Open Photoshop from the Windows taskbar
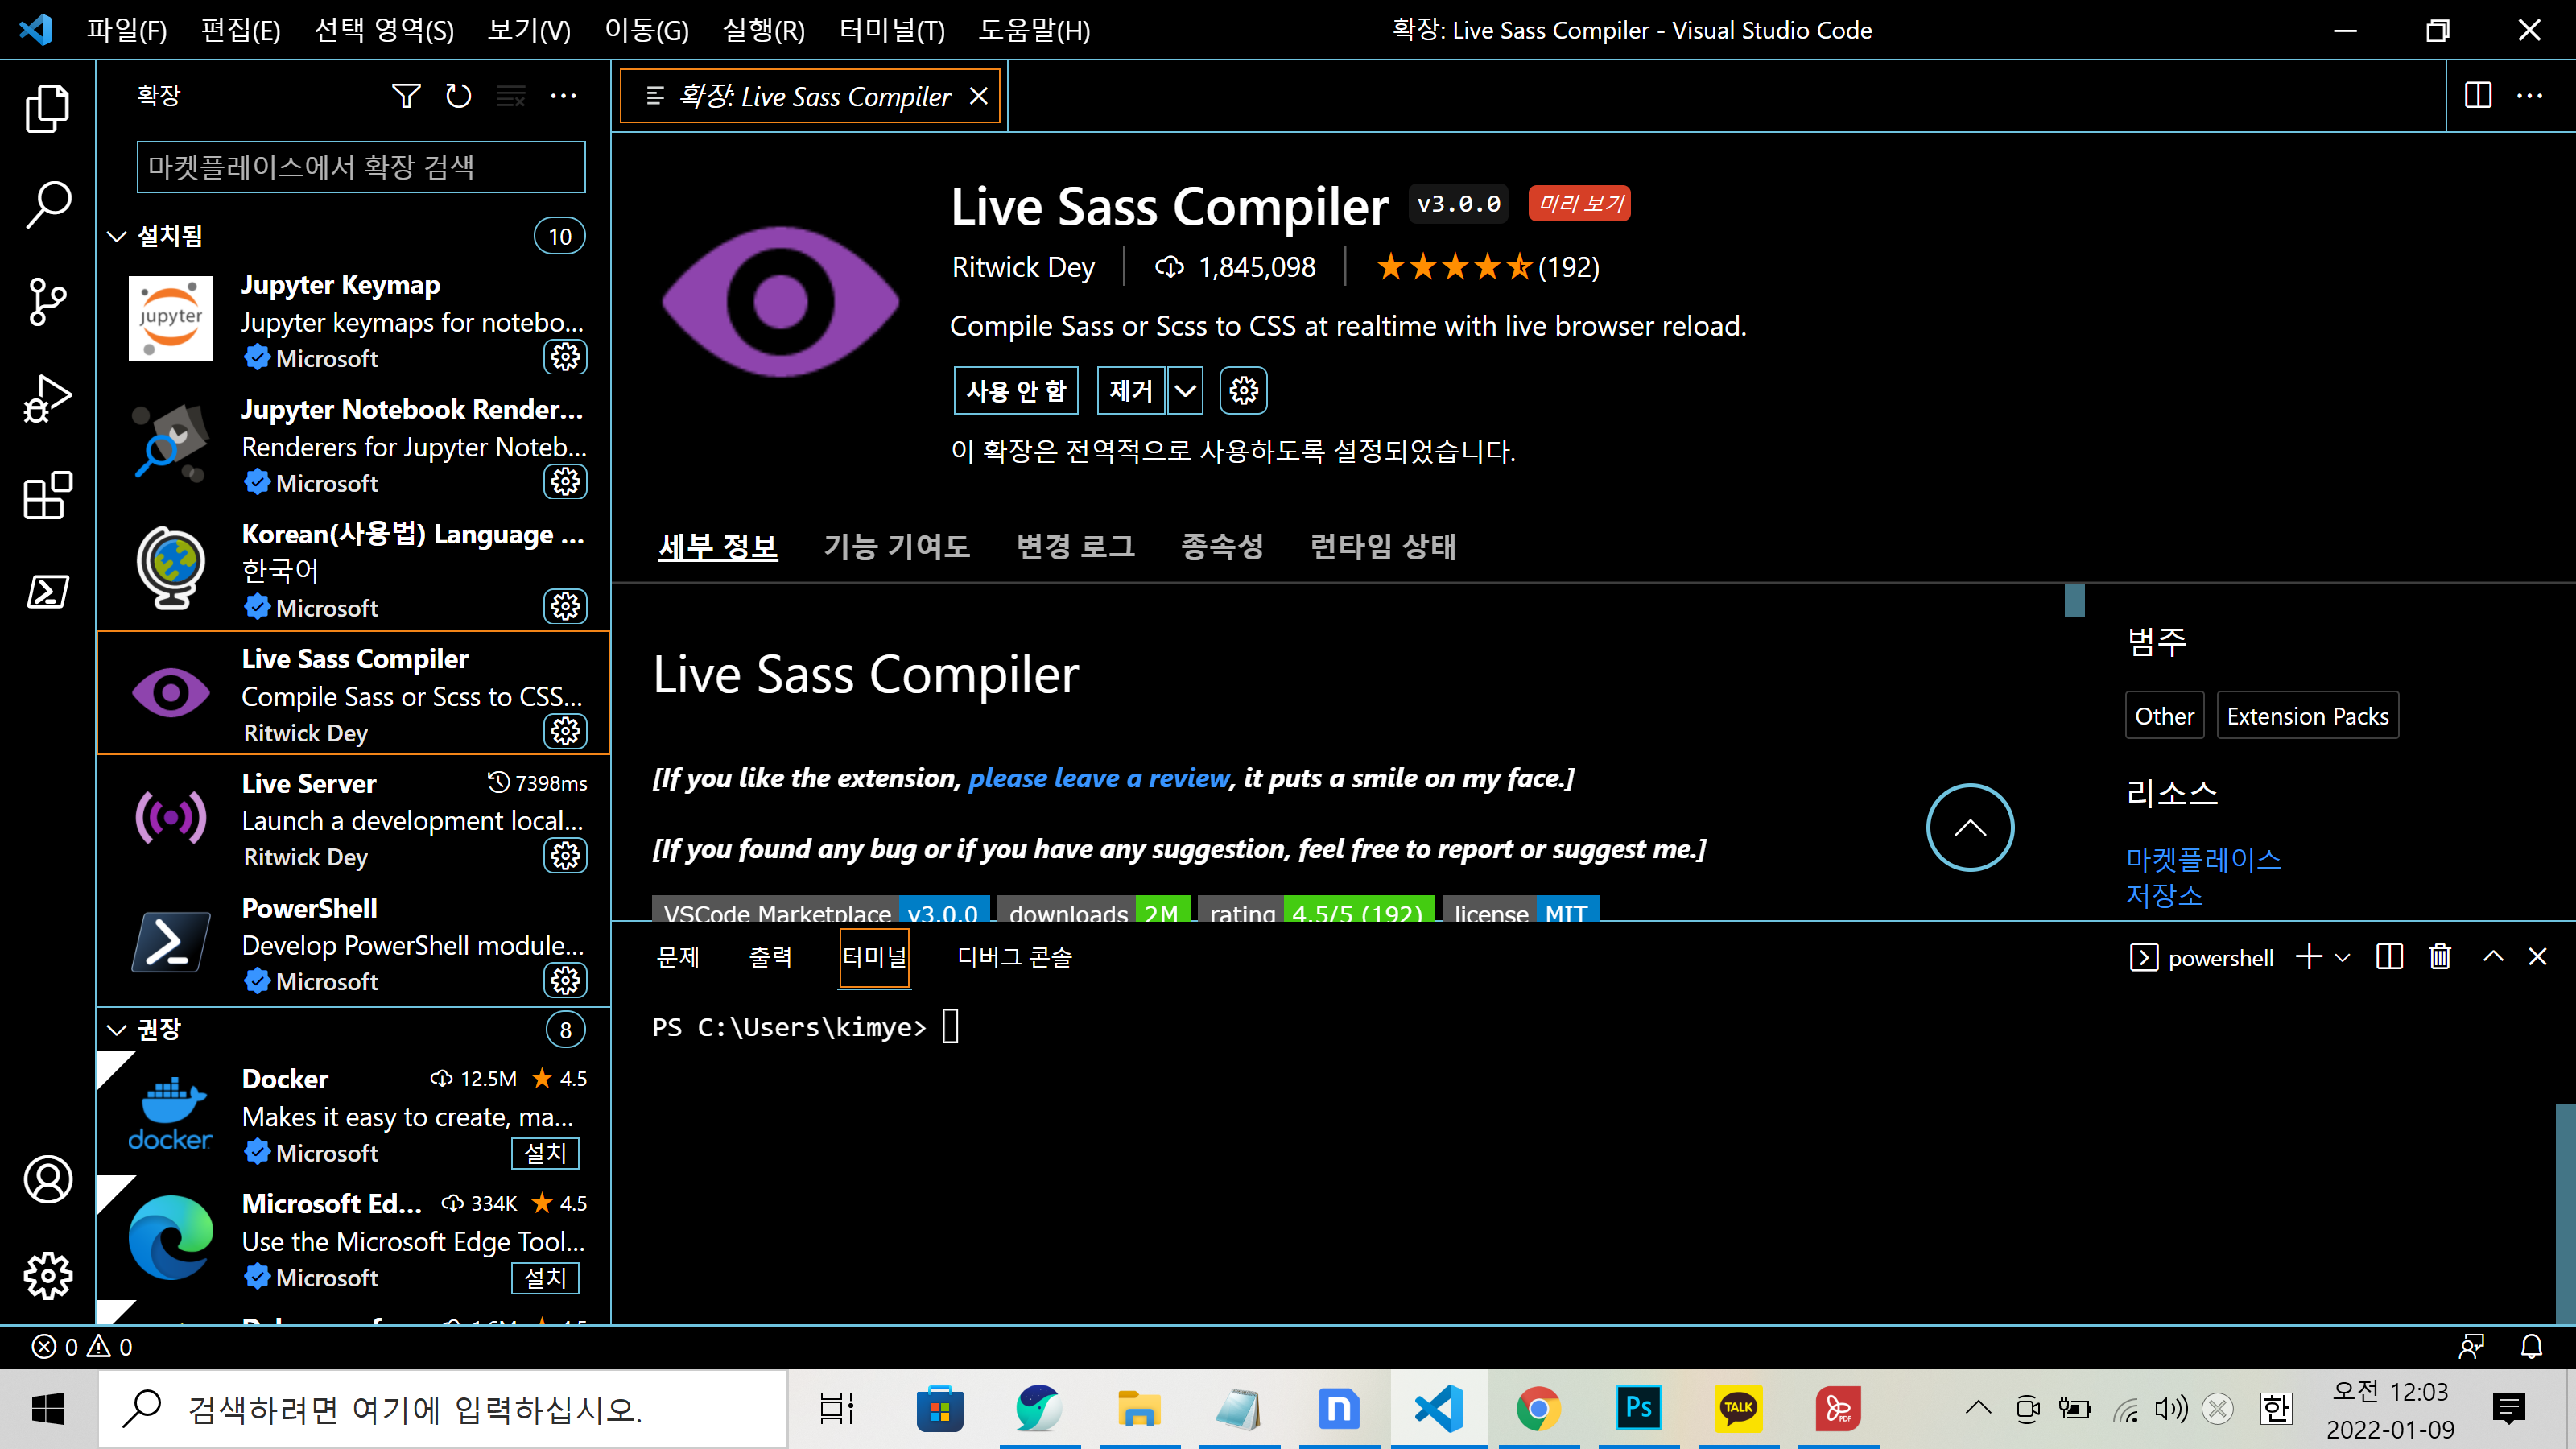2576x1449 pixels. 1638,1408
